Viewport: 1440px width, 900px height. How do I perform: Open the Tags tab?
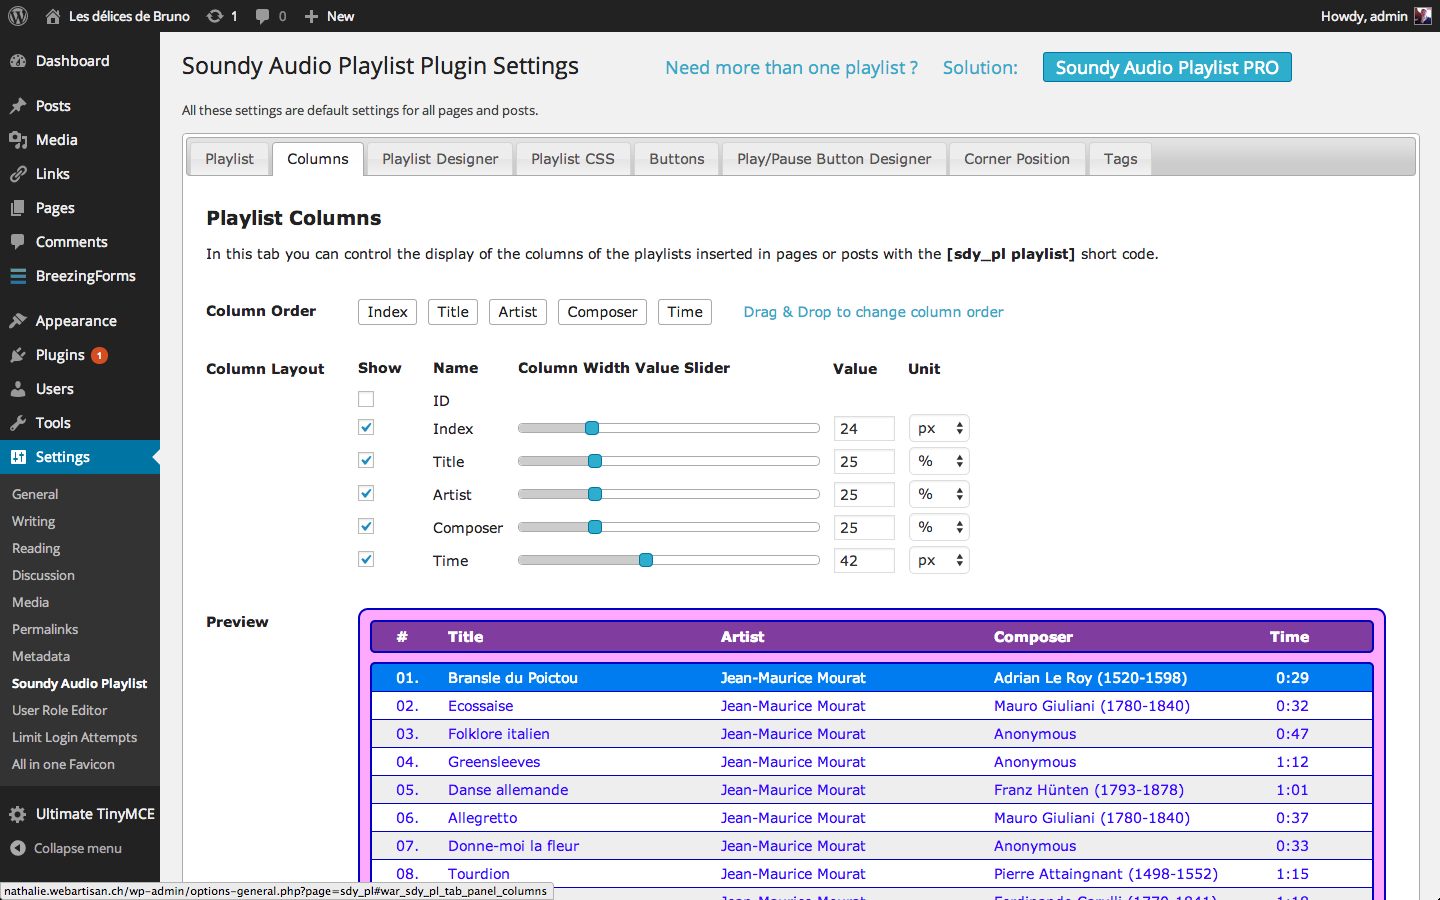point(1121,159)
